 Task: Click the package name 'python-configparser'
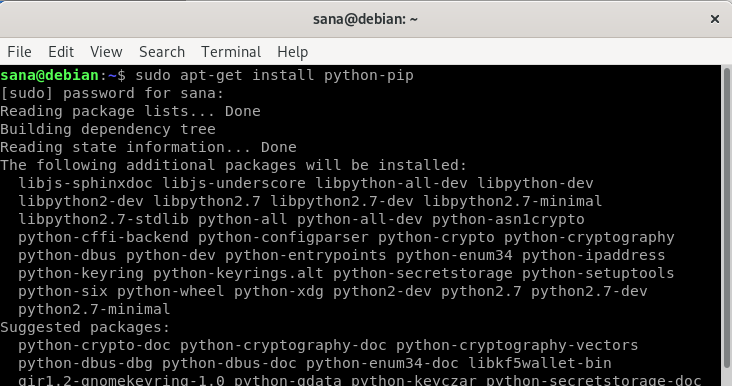click(283, 237)
